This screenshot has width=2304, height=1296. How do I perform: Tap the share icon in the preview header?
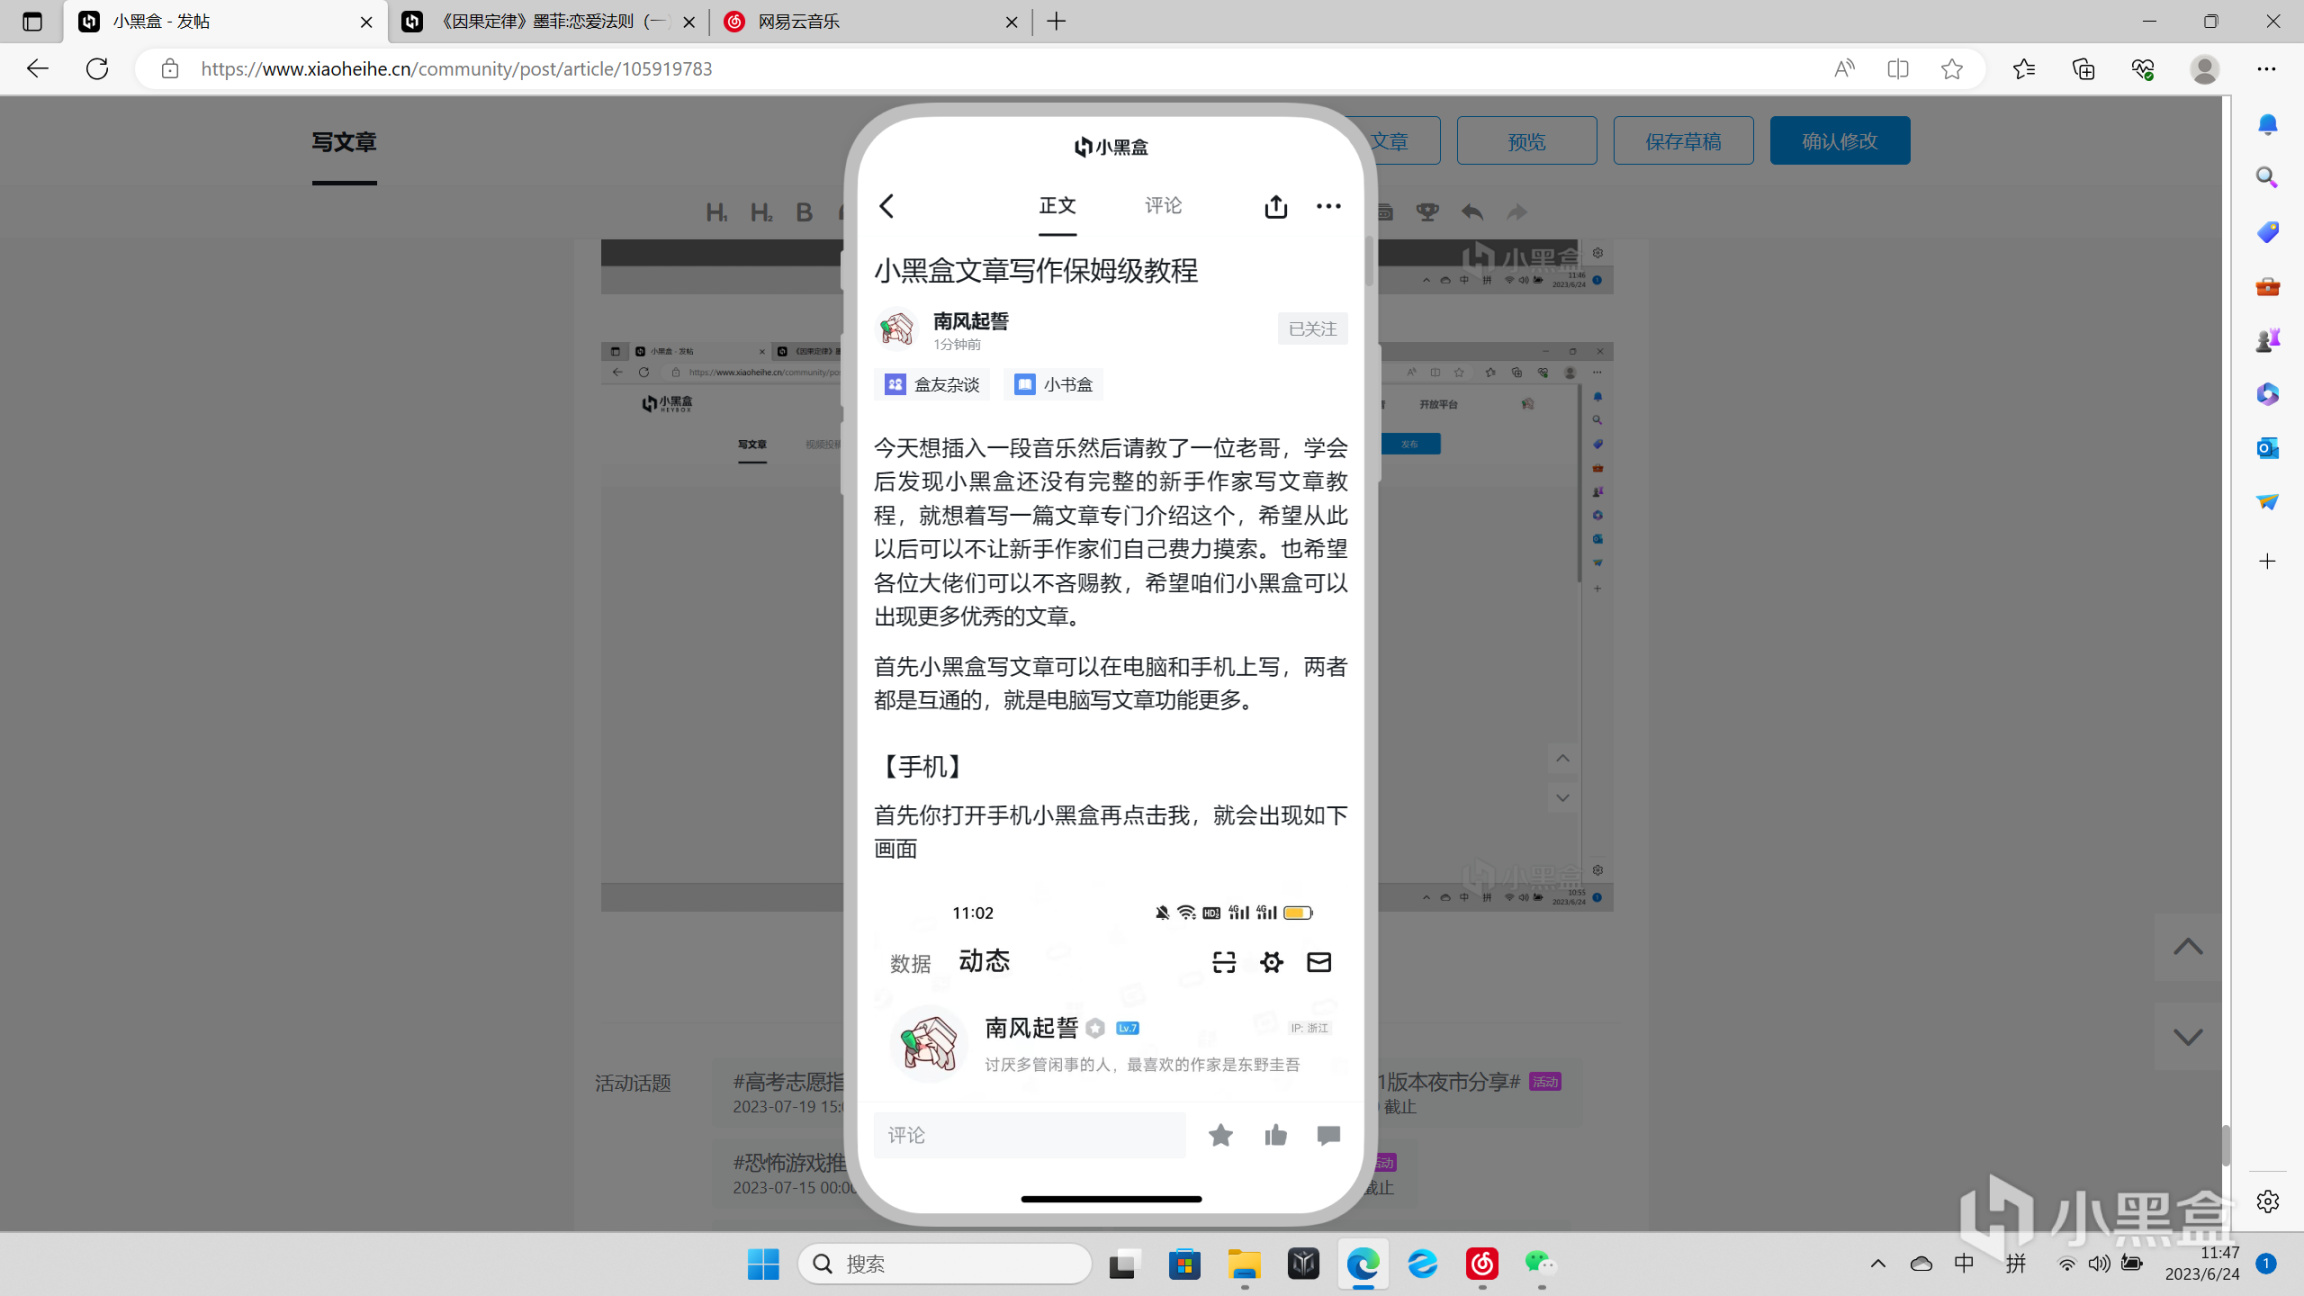(1275, 206)
